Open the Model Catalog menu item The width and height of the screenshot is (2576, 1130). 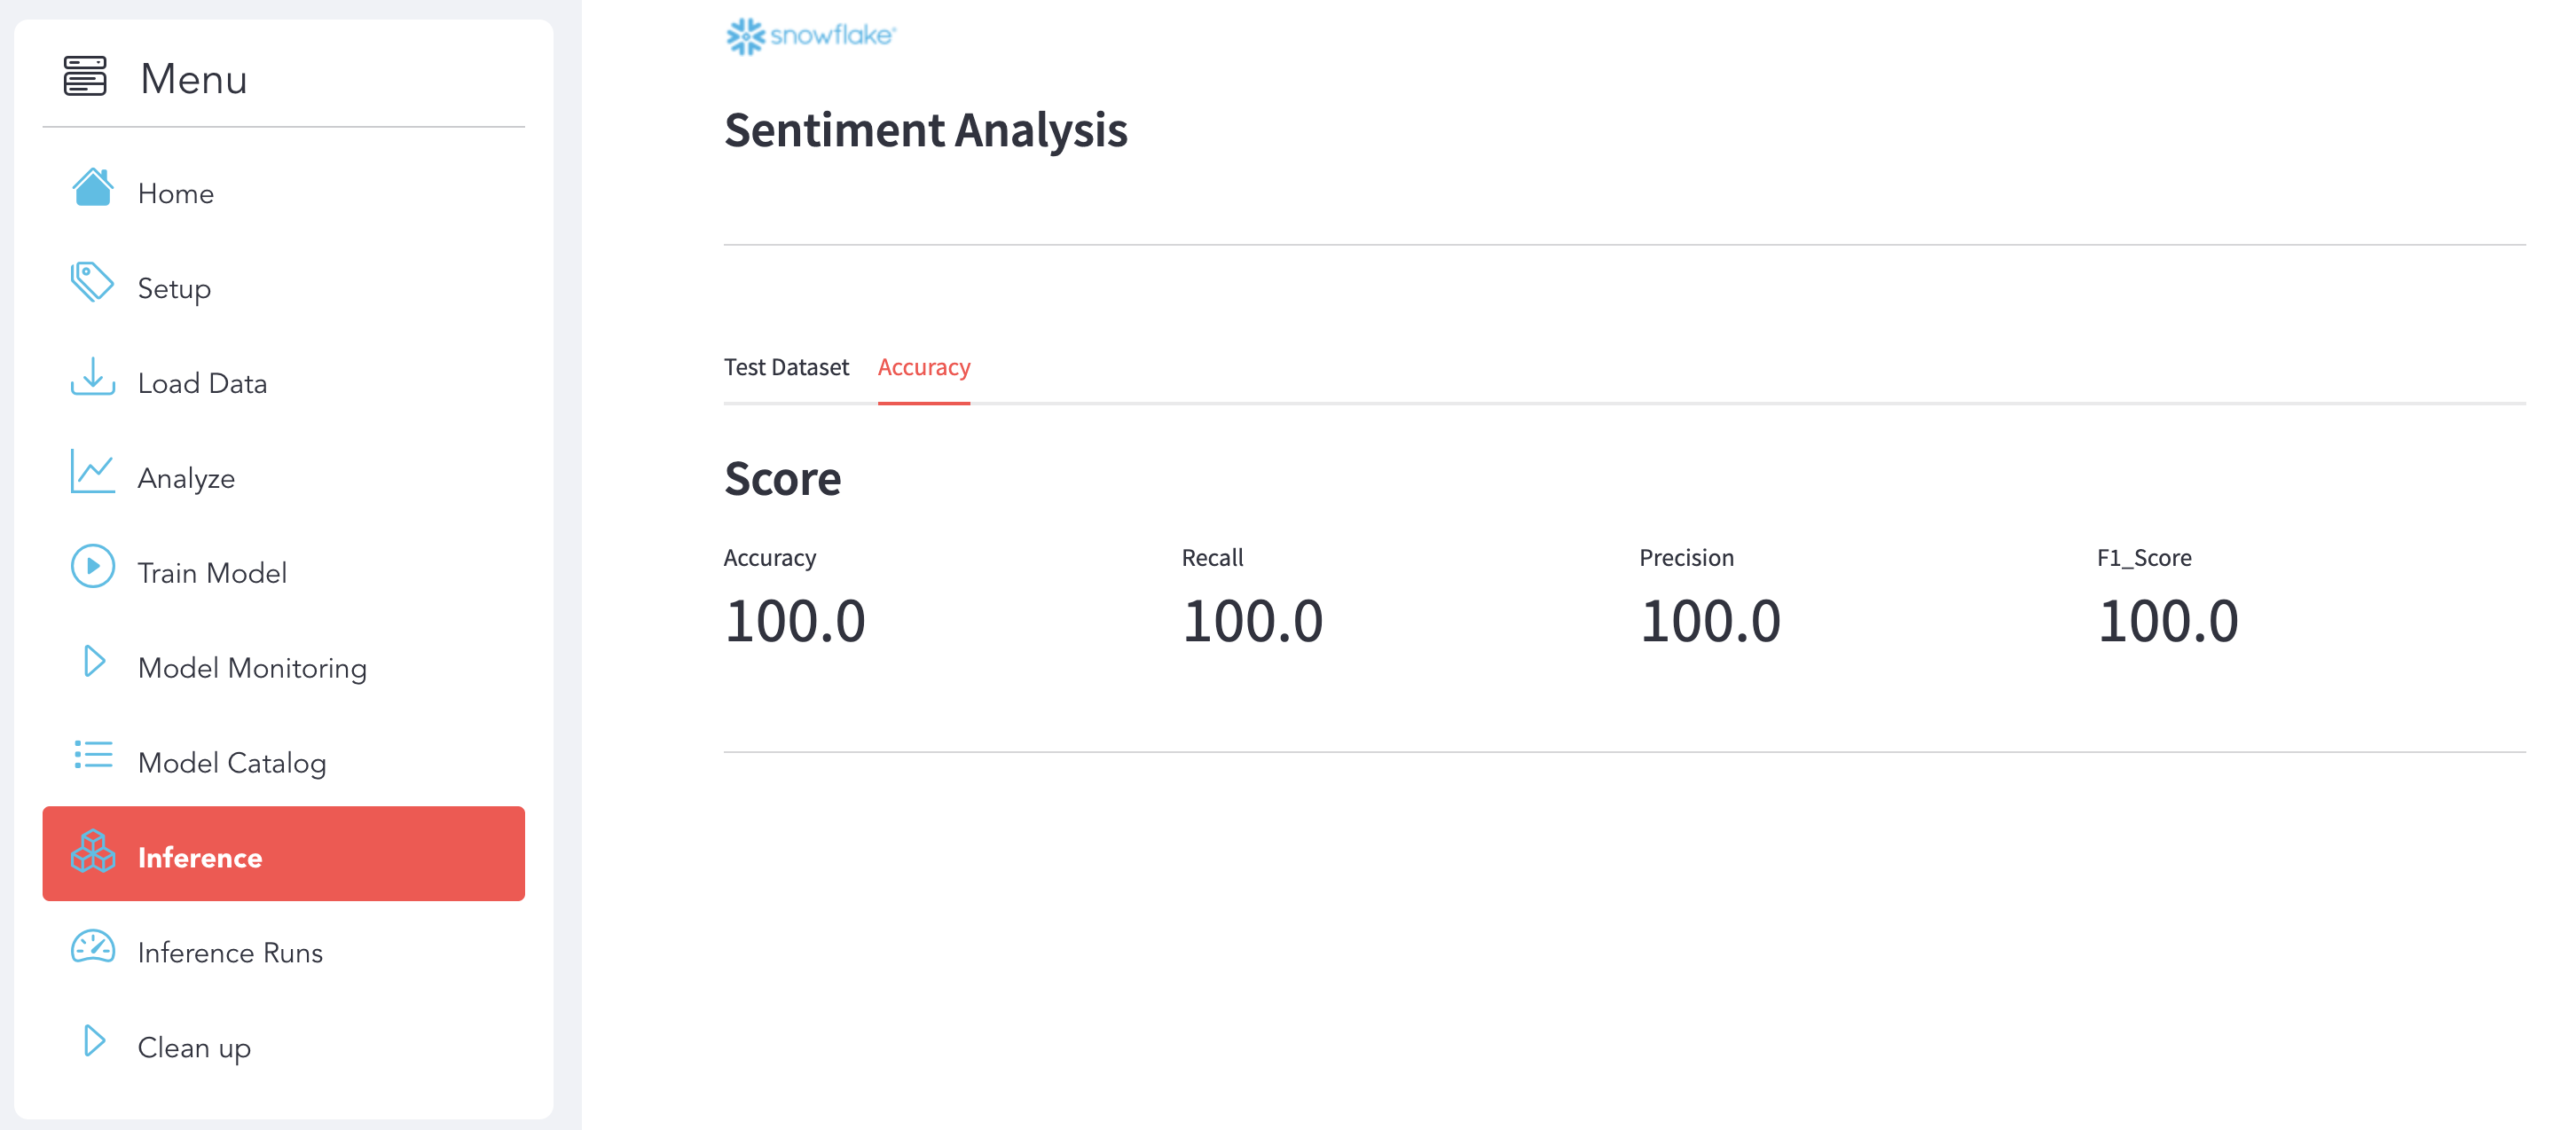coord(232,763)
